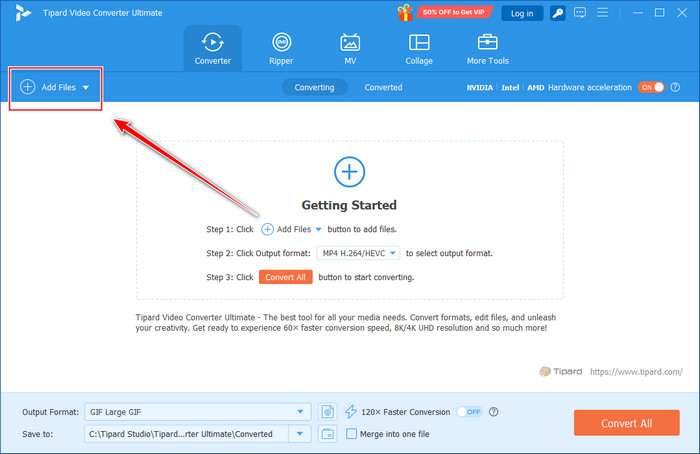The width and height of the screenshot is (700, 454).
Task: Click the Getting Started heading
Action: coord(349,205)
